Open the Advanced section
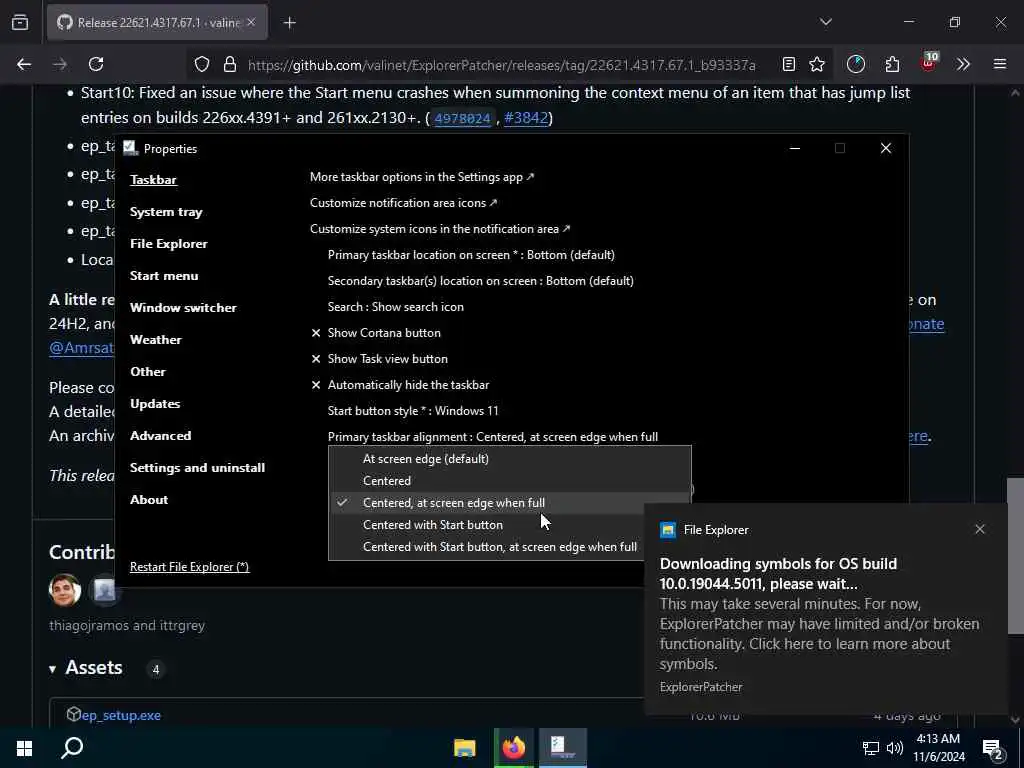The height and width of the screenshot is (768, 1024). [160, 436]
